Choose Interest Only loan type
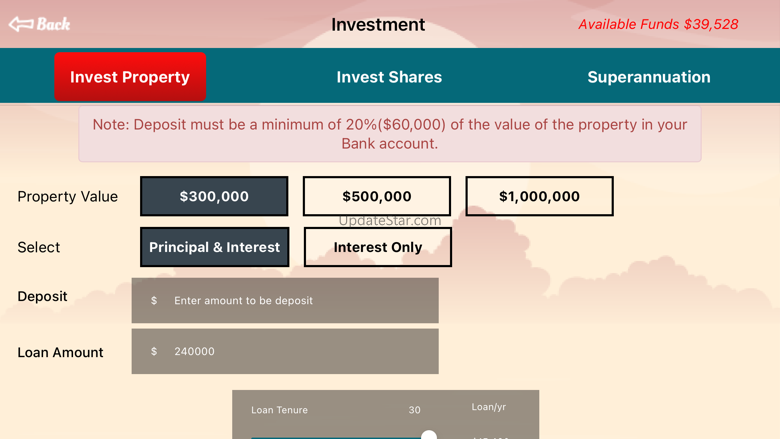780x439 pixels. point(378,247)
